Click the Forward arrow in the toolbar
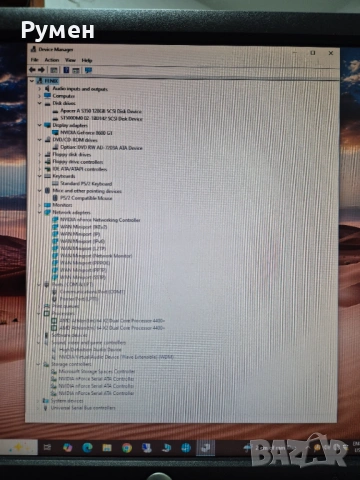 [x=41, y=70]
